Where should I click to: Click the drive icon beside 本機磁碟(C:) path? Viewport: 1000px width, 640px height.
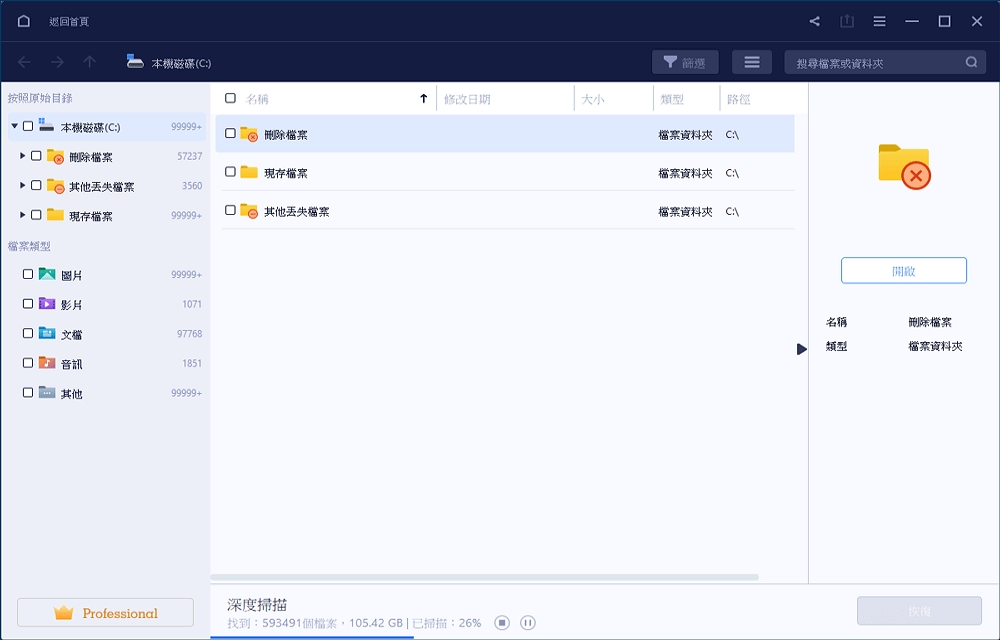pyautogui.click(x=135, y=61)
